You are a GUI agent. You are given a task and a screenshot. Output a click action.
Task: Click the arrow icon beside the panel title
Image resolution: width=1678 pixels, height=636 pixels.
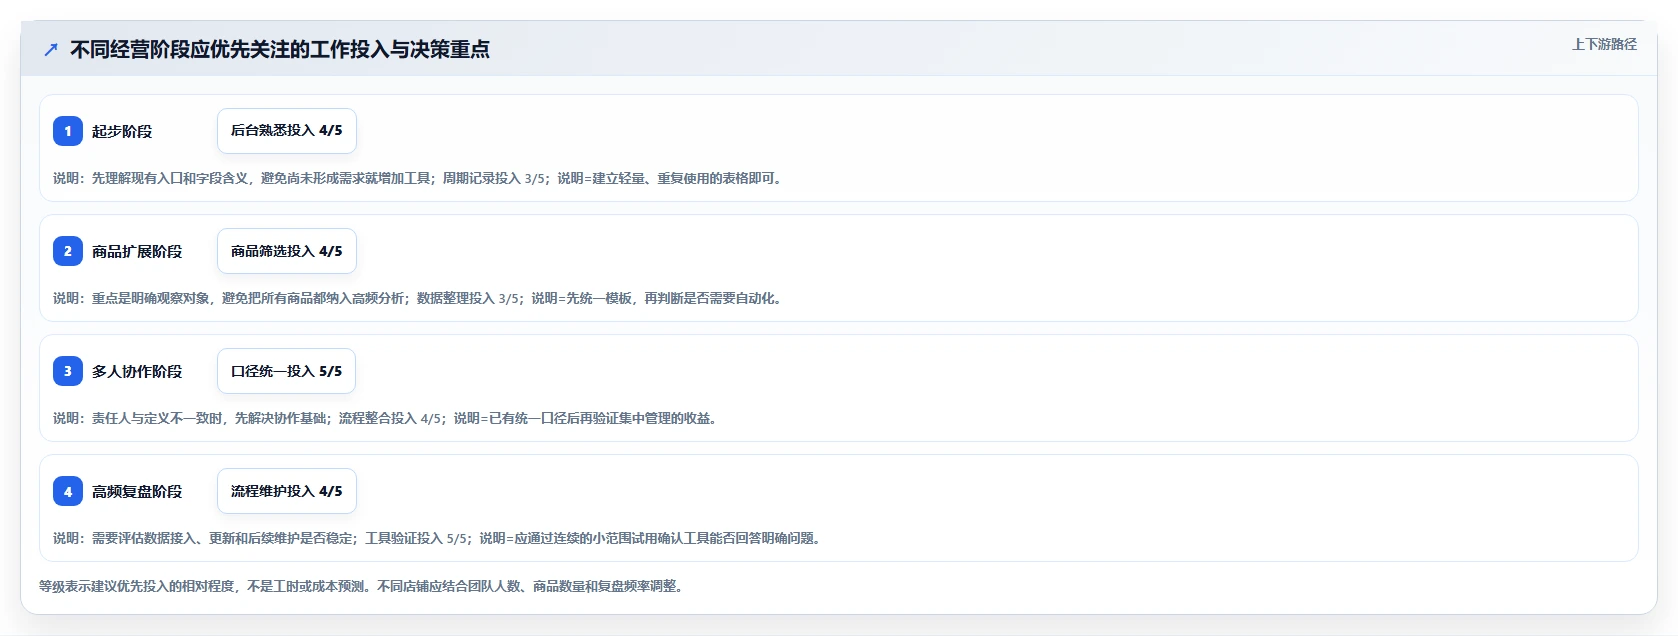[x=51, y=49]
